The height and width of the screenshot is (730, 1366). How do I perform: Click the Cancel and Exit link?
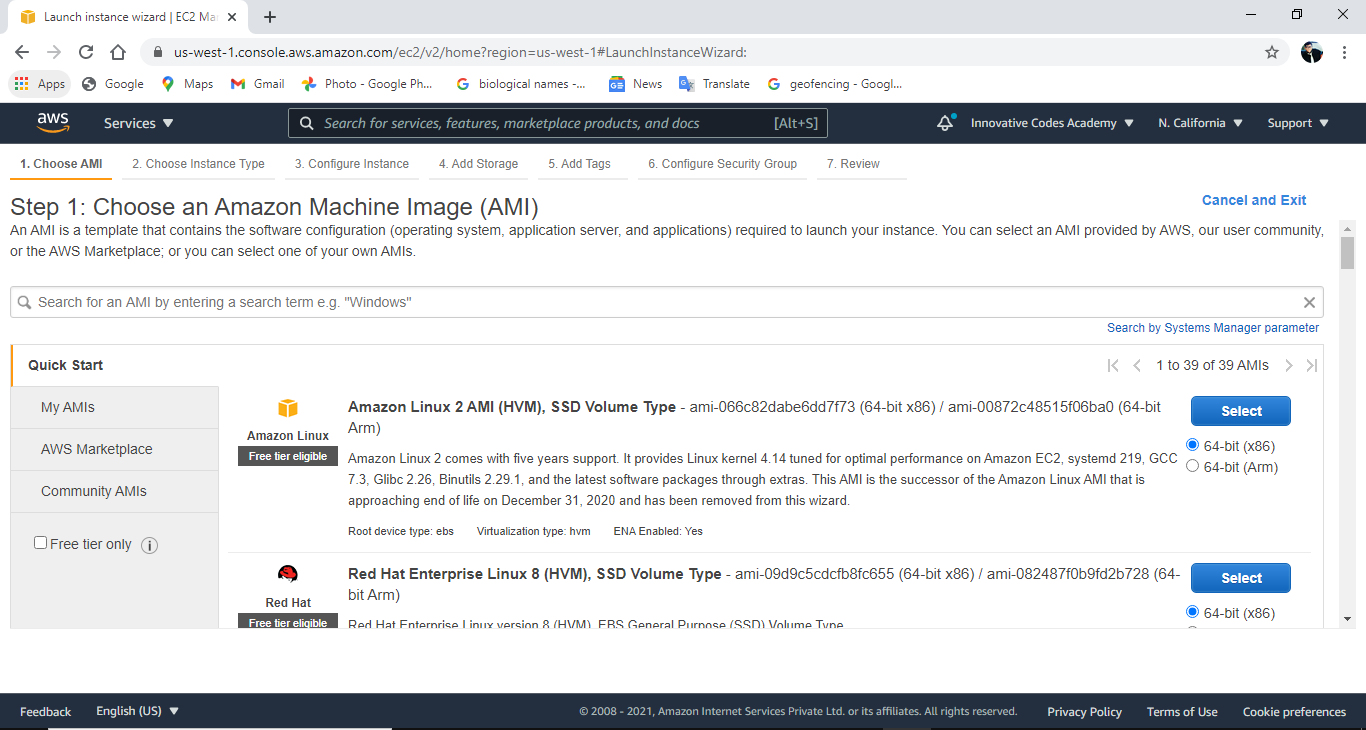(x=1254, y=200)
